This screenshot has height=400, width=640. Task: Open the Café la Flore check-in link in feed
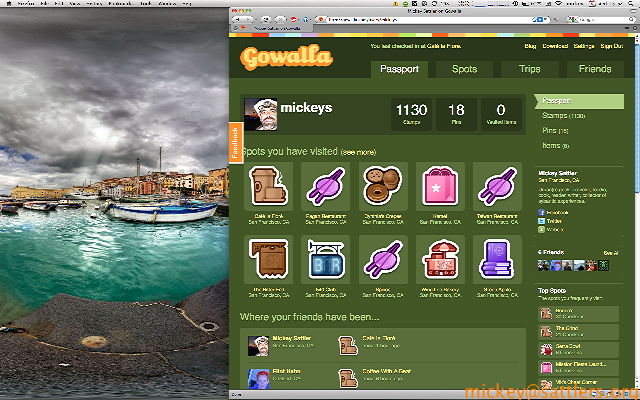[379, 338]
